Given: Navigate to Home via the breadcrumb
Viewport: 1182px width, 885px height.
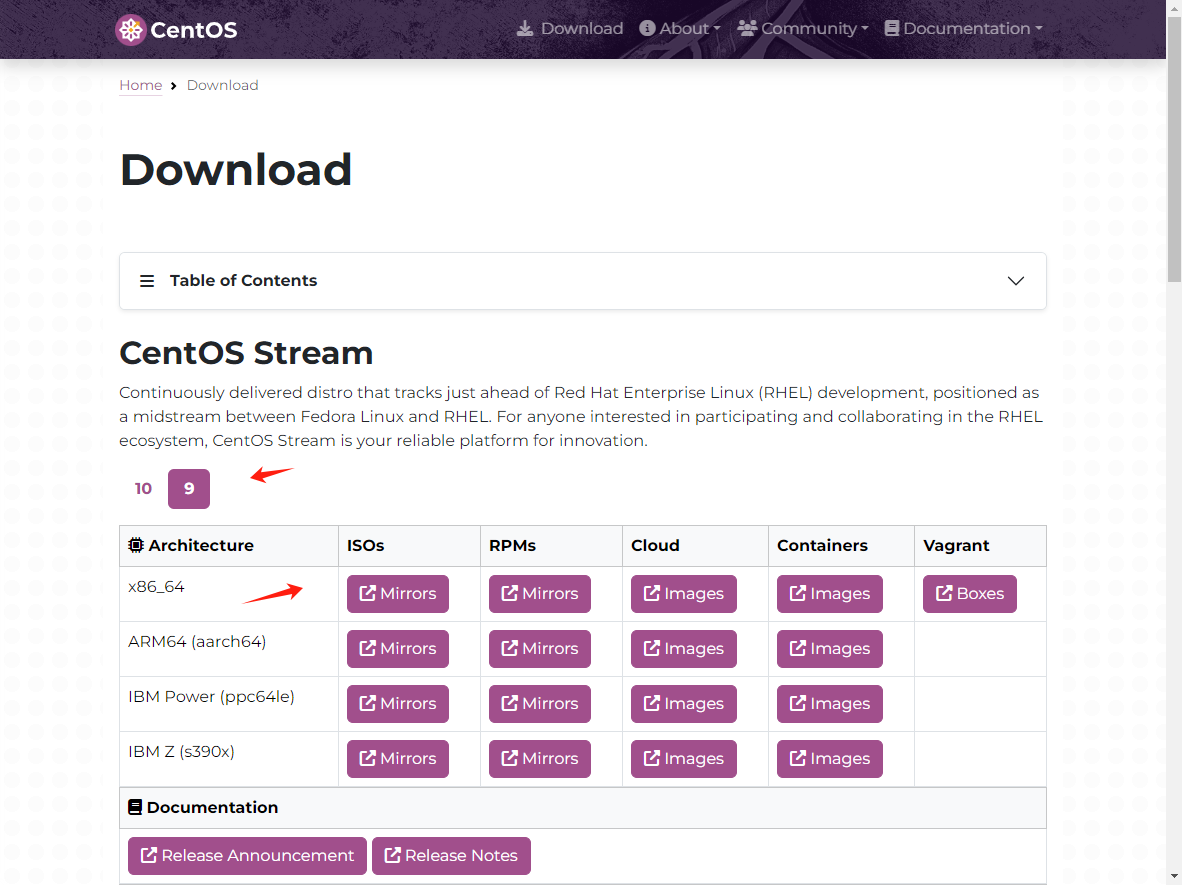Looking at the screenshot, I should [x=140, y=85].
